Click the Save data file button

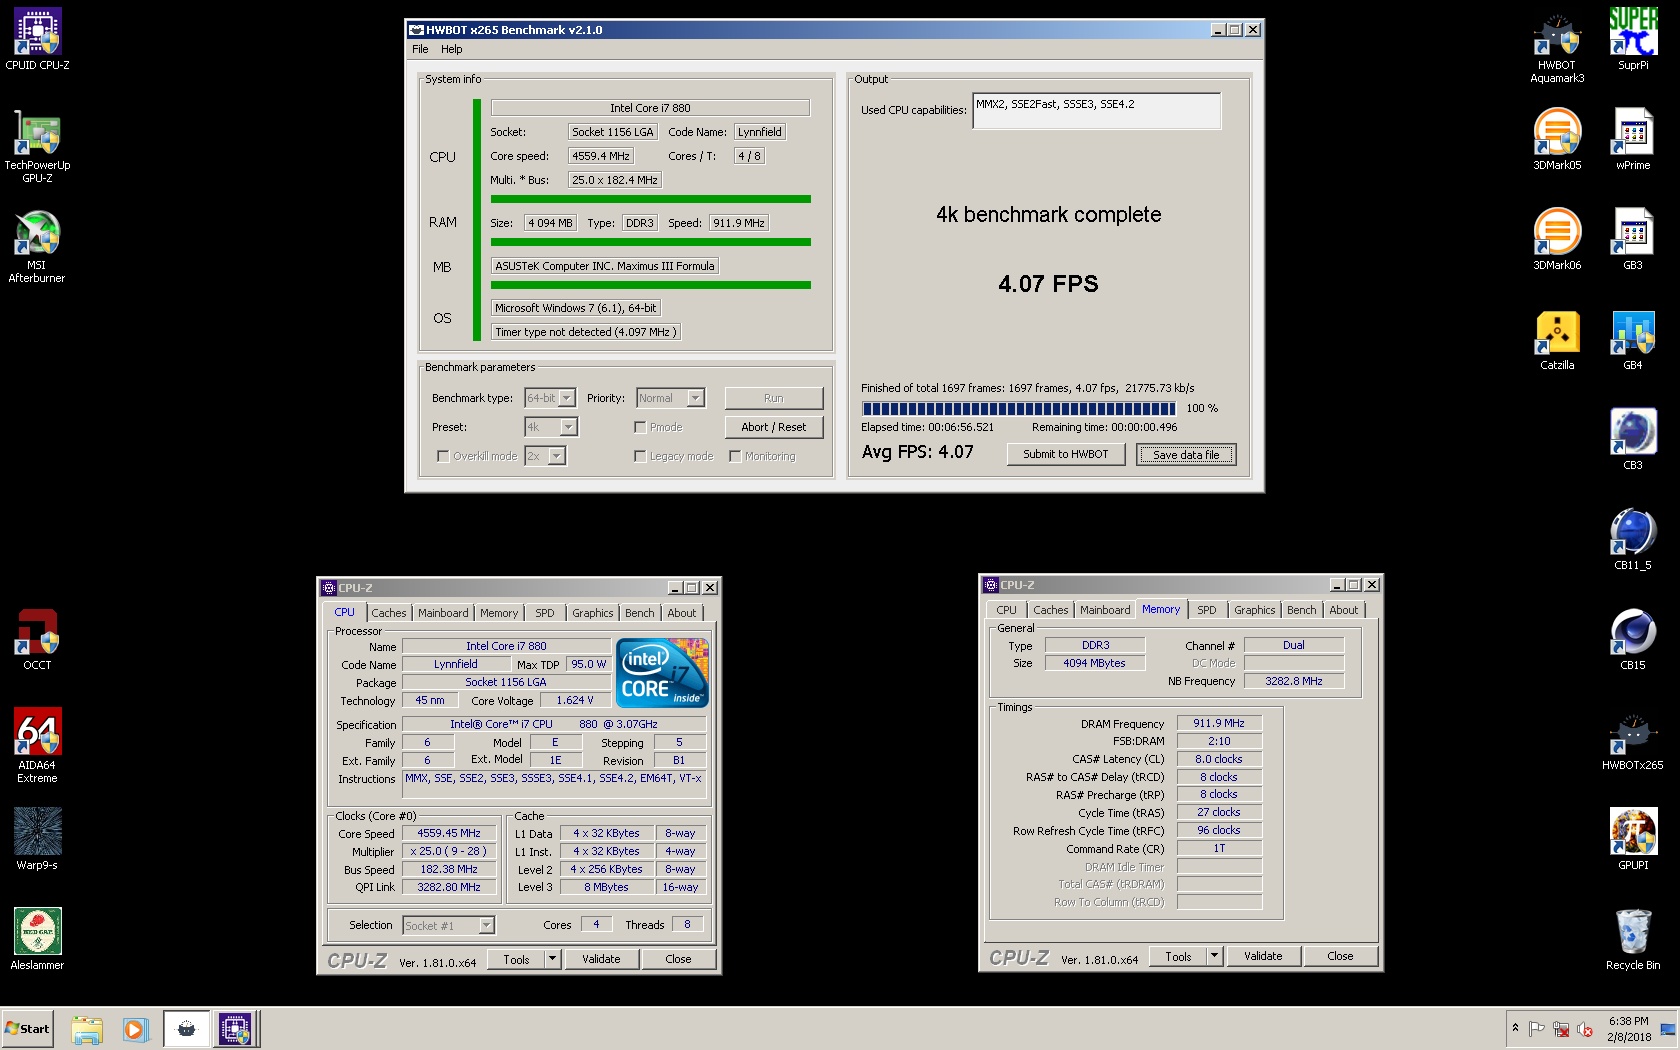1186,455
